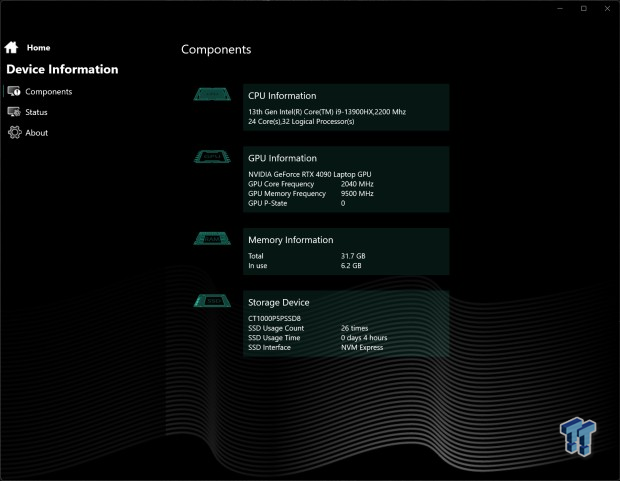Click the 26 times value
Screen dimensions: 620x481
pos(354,328)
